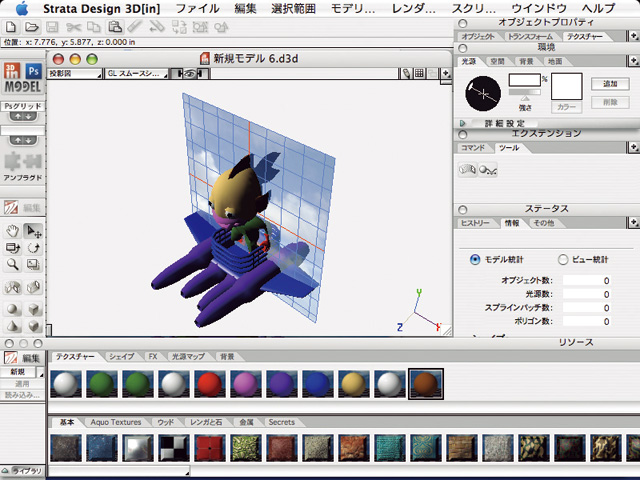
Task: Select the magnifier zoom tool
Action: click(x=13, y=264)
